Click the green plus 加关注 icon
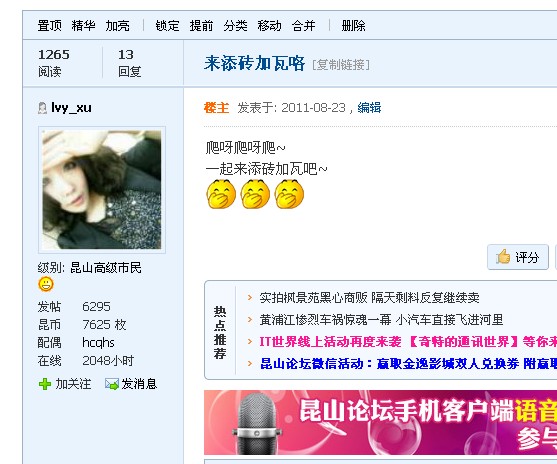557x464 pixels. [45, 384]
